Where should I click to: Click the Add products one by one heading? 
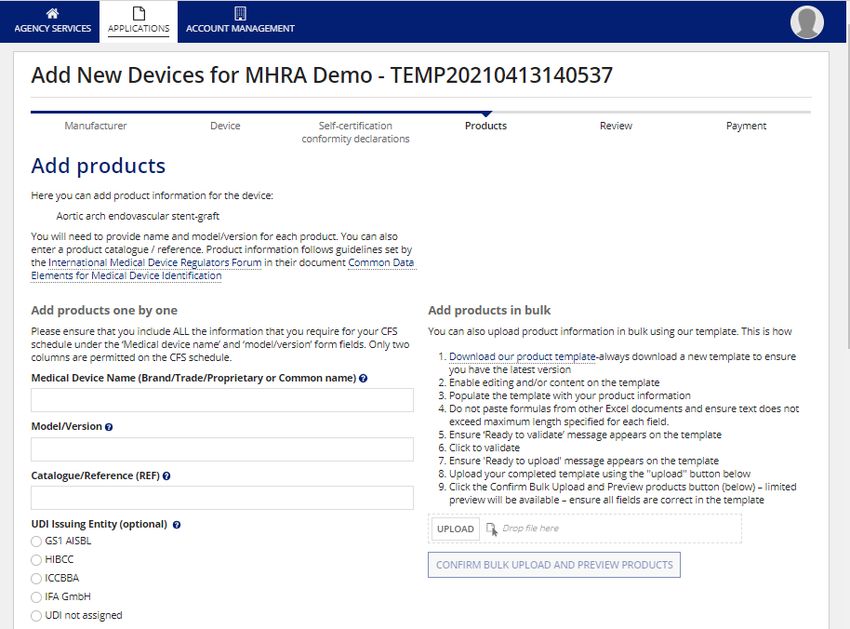[x=104, y=310]
